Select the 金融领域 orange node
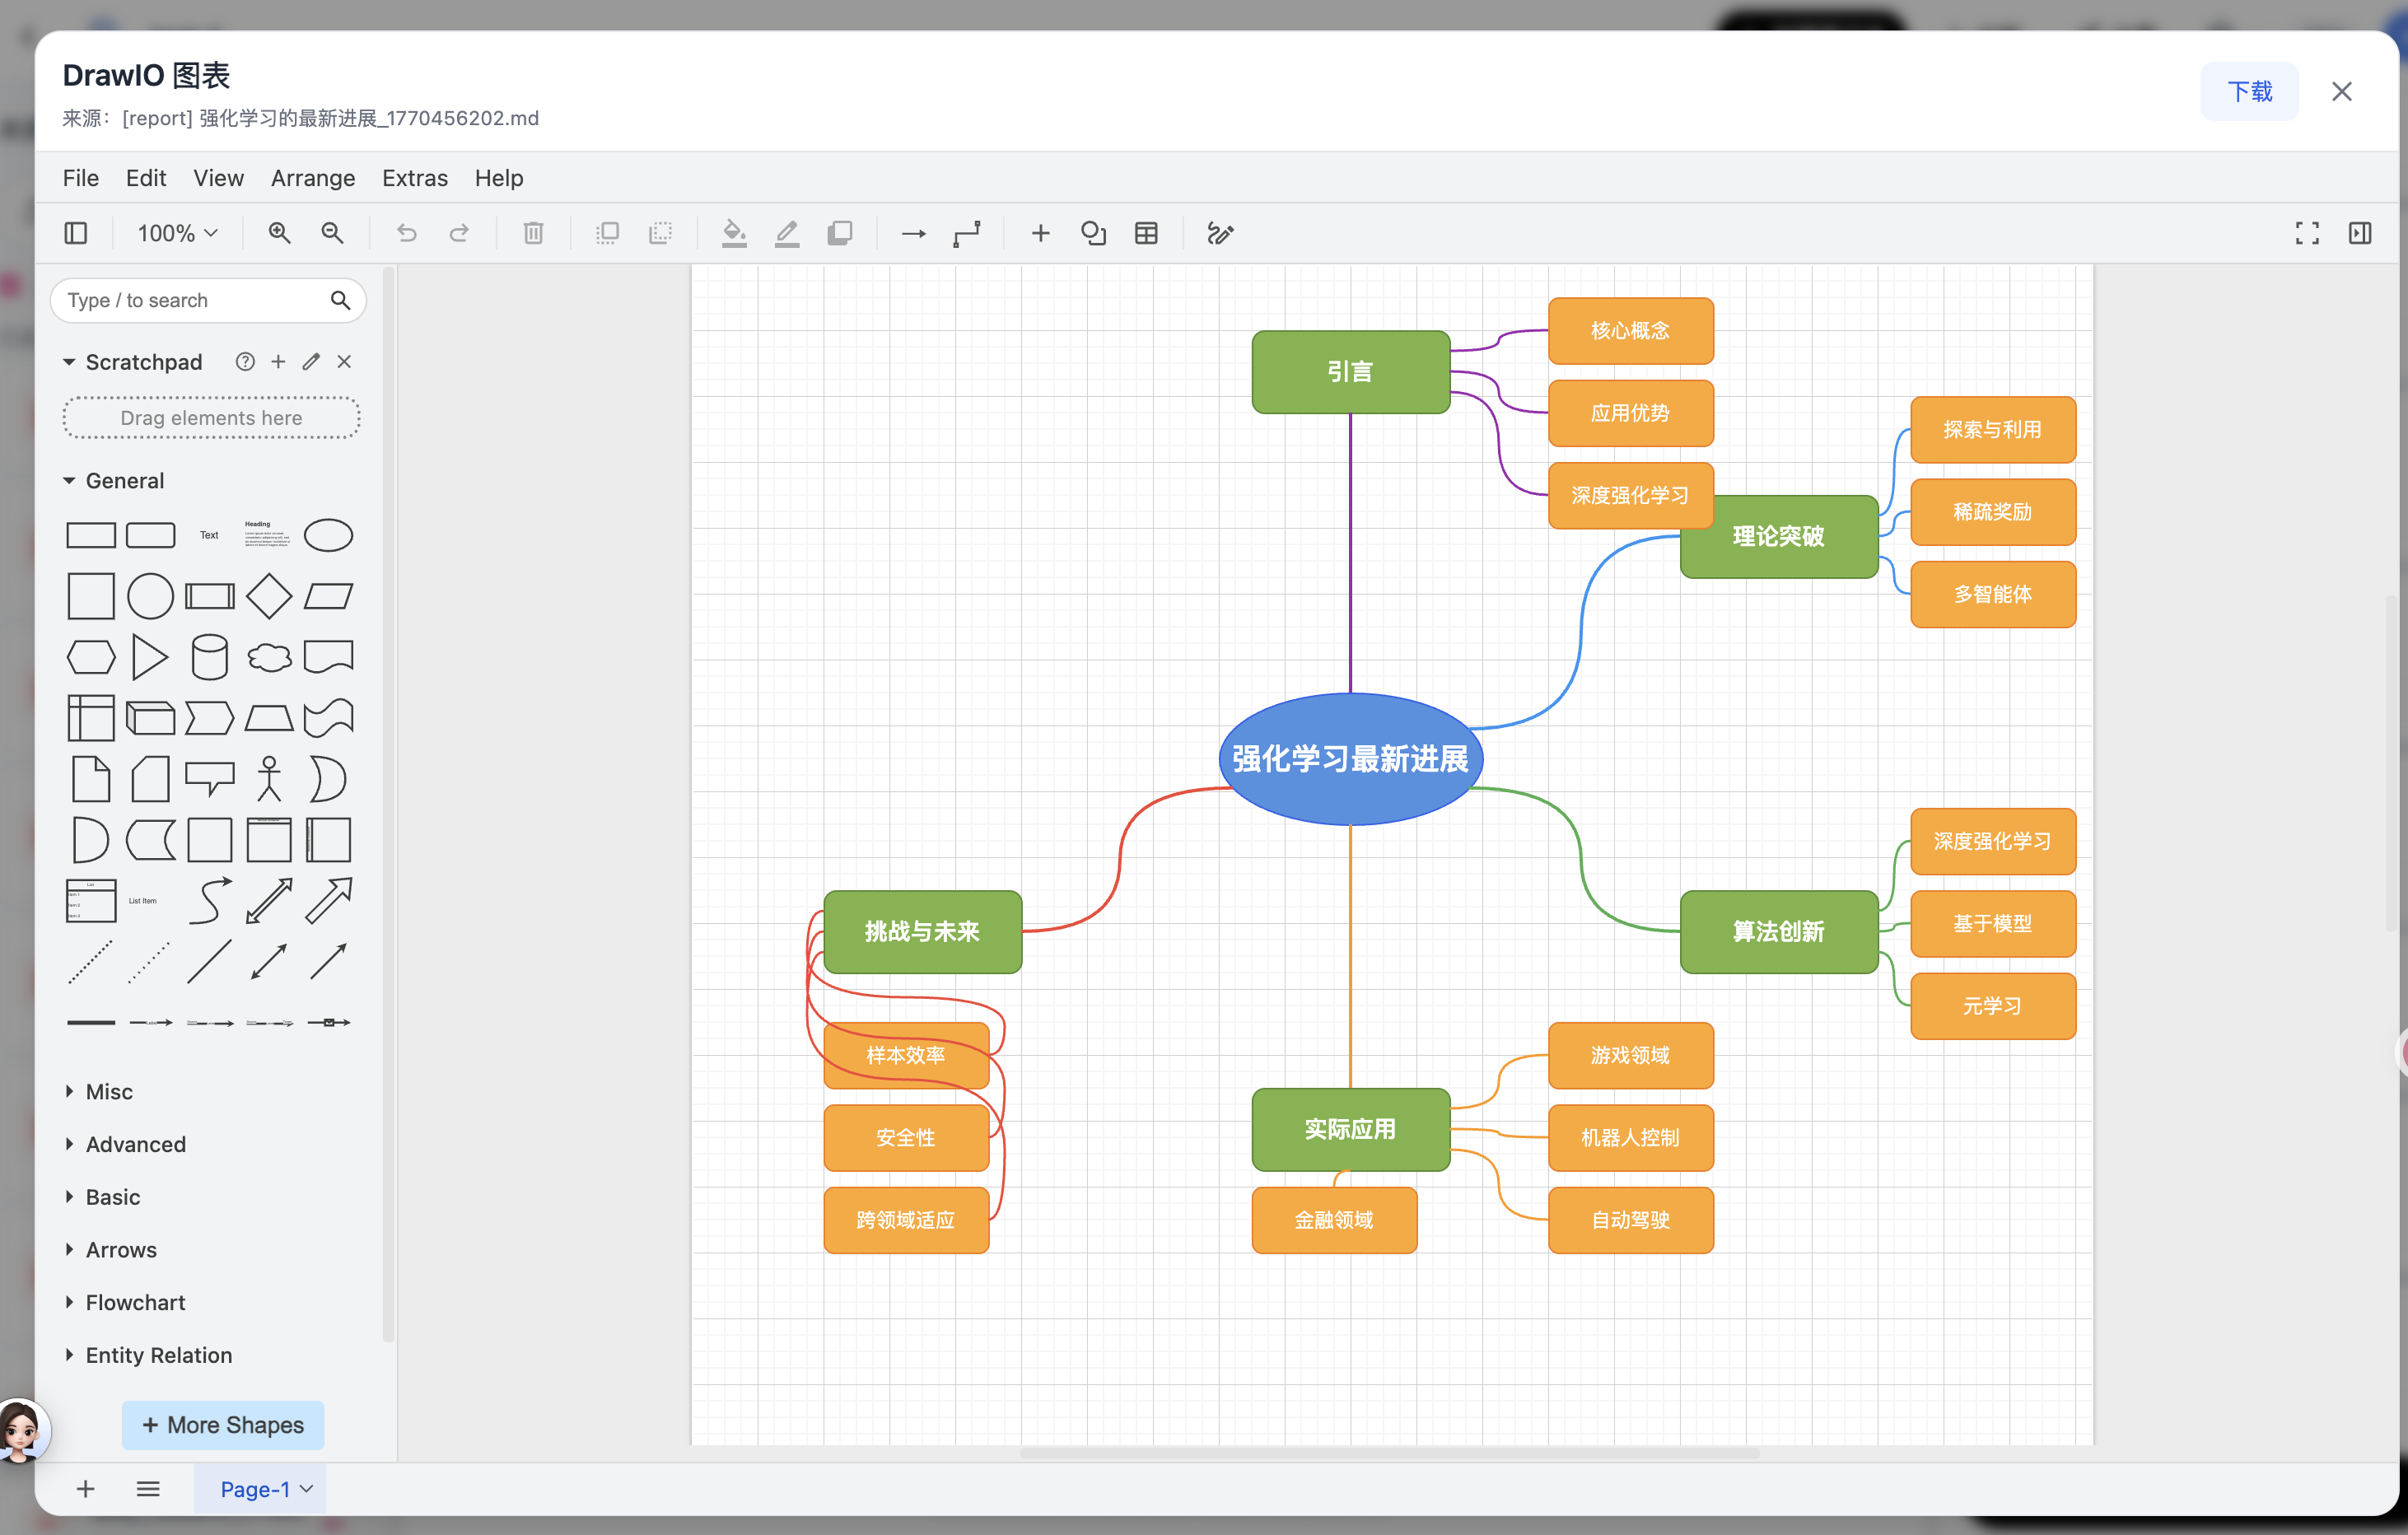The height and width of the screenshot is (1535, 2408). pos(1334,1220)
